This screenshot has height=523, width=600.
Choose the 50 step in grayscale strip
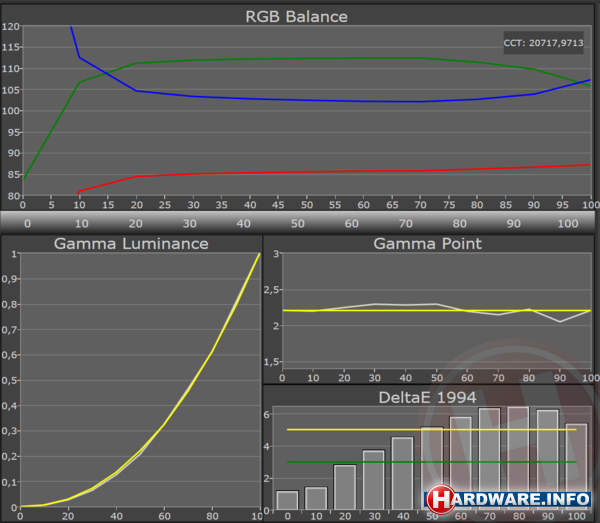[300, 222]
